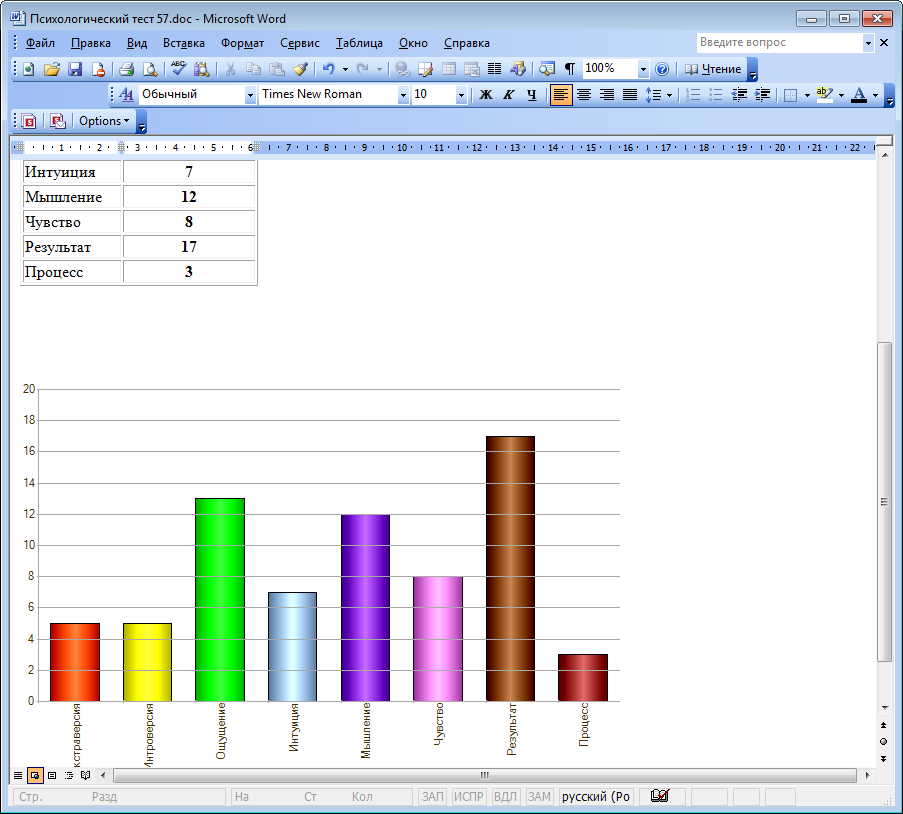Open the Options dropdown button
903x814 pixels.
[104, 121]
